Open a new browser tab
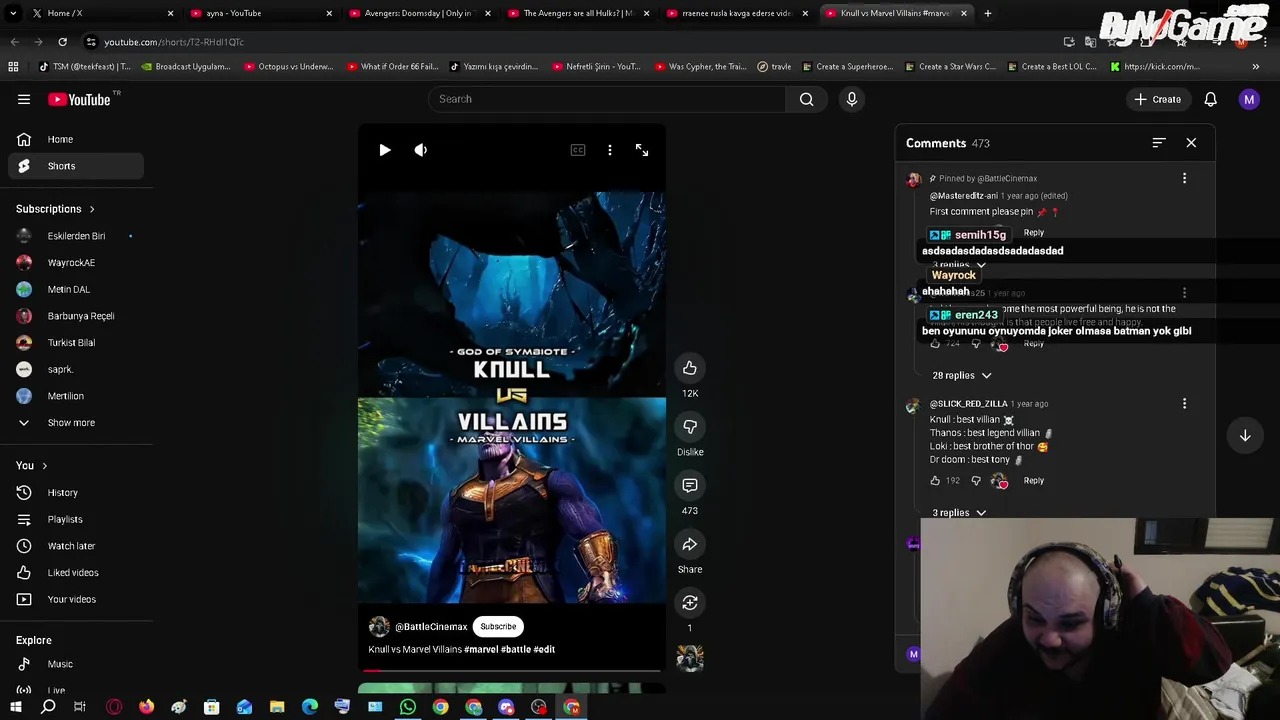This screenshot has height=720, width=1280. pyautogui.click(x=988, y=13)
